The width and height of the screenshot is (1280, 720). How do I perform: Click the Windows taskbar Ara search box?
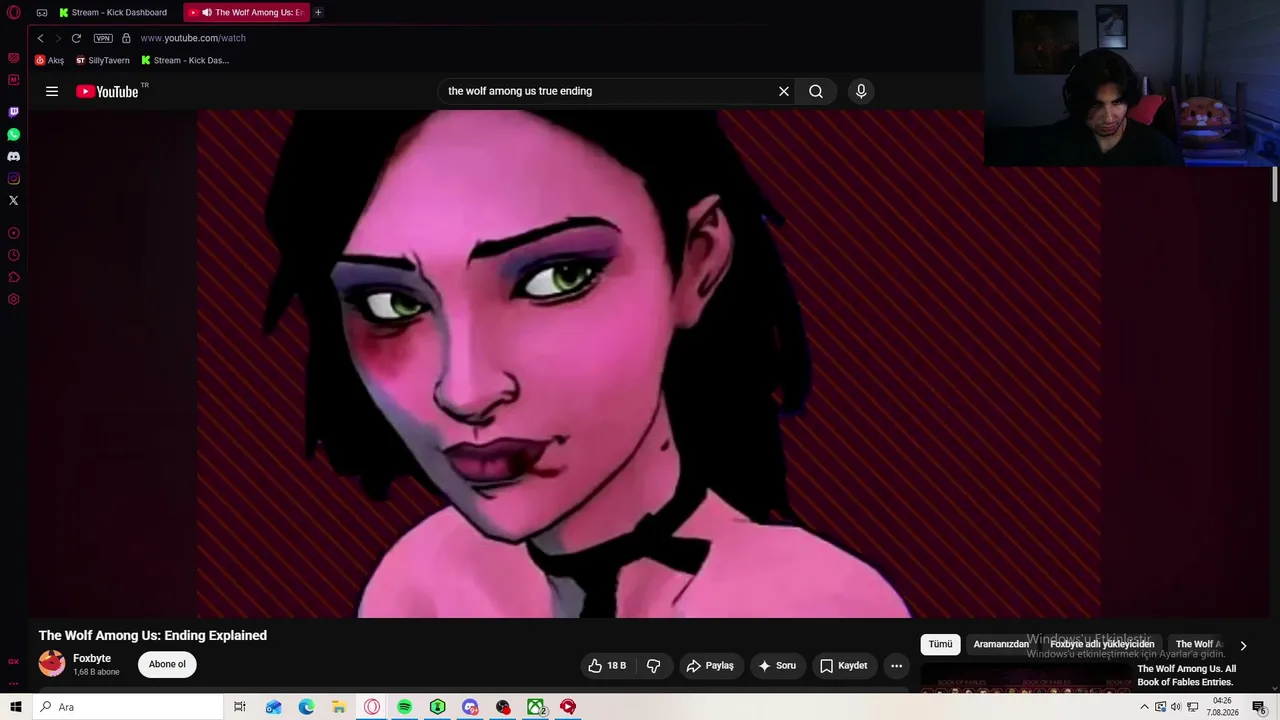[x=127, y=707]
